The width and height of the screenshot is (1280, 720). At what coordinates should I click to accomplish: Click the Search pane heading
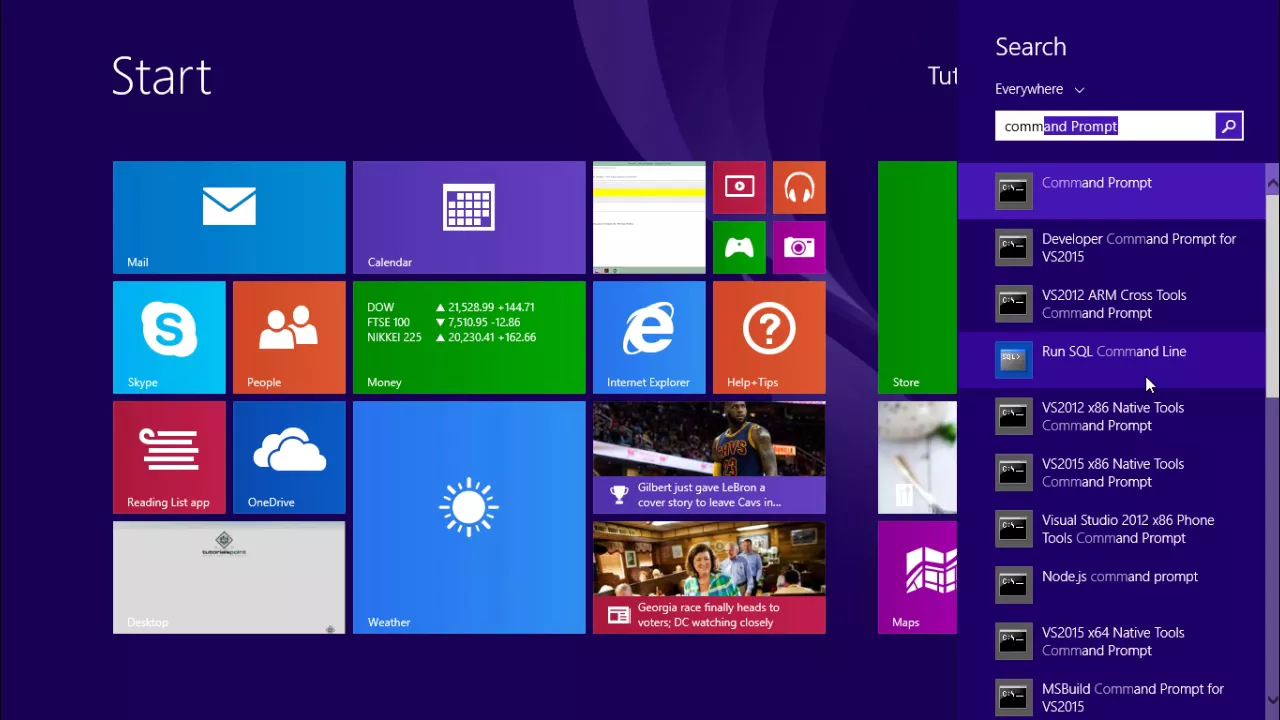point(1030,47)
